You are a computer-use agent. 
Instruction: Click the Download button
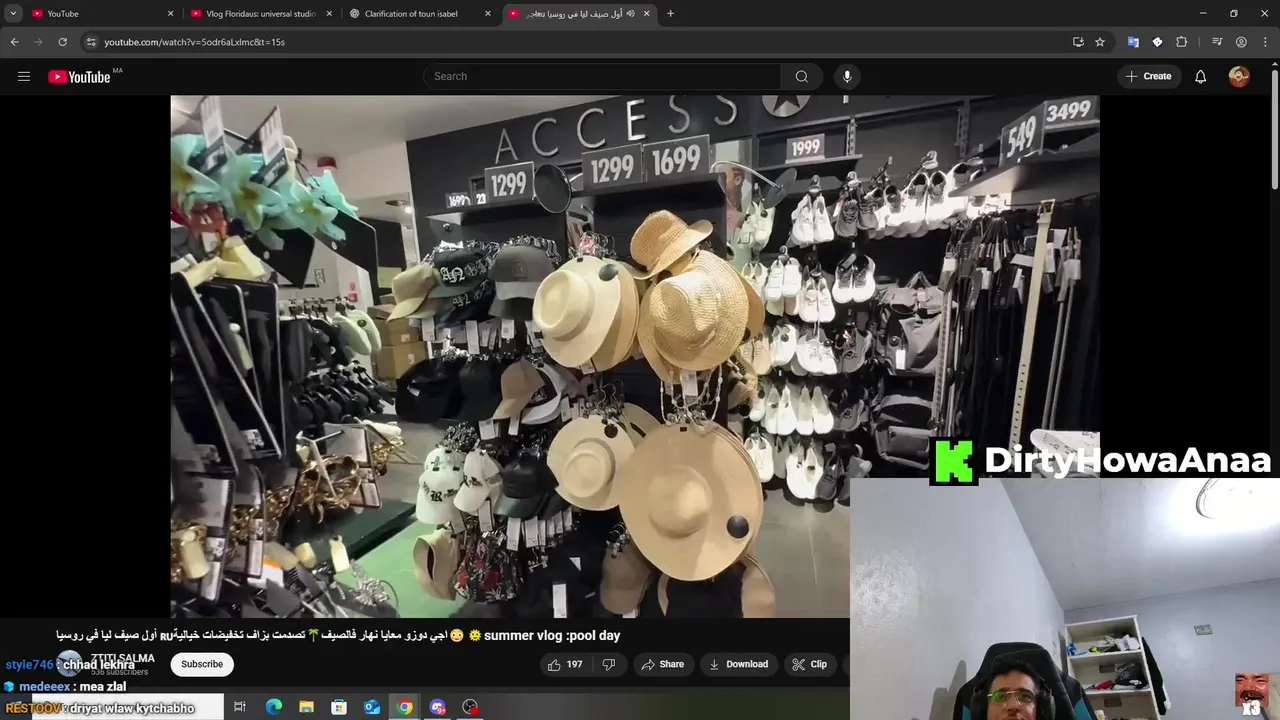tap(739, 664)
